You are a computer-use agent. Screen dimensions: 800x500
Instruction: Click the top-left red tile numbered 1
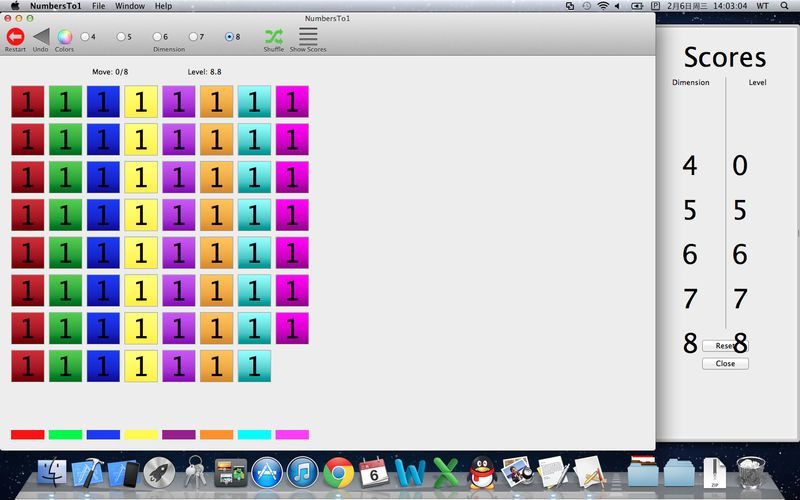(x=28, y=102)
